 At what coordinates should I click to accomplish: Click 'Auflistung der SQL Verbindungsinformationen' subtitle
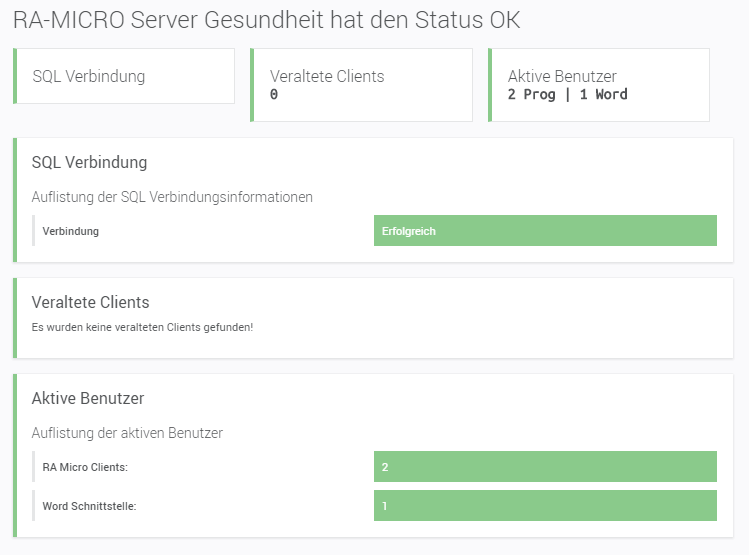(x=172, y=197)
